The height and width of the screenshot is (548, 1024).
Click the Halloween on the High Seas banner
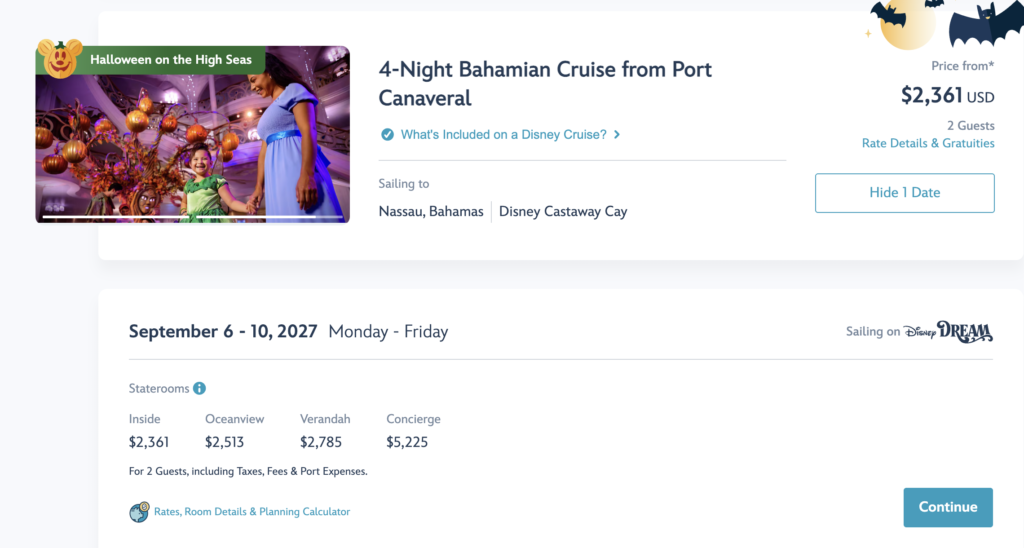tap(170, 59)
